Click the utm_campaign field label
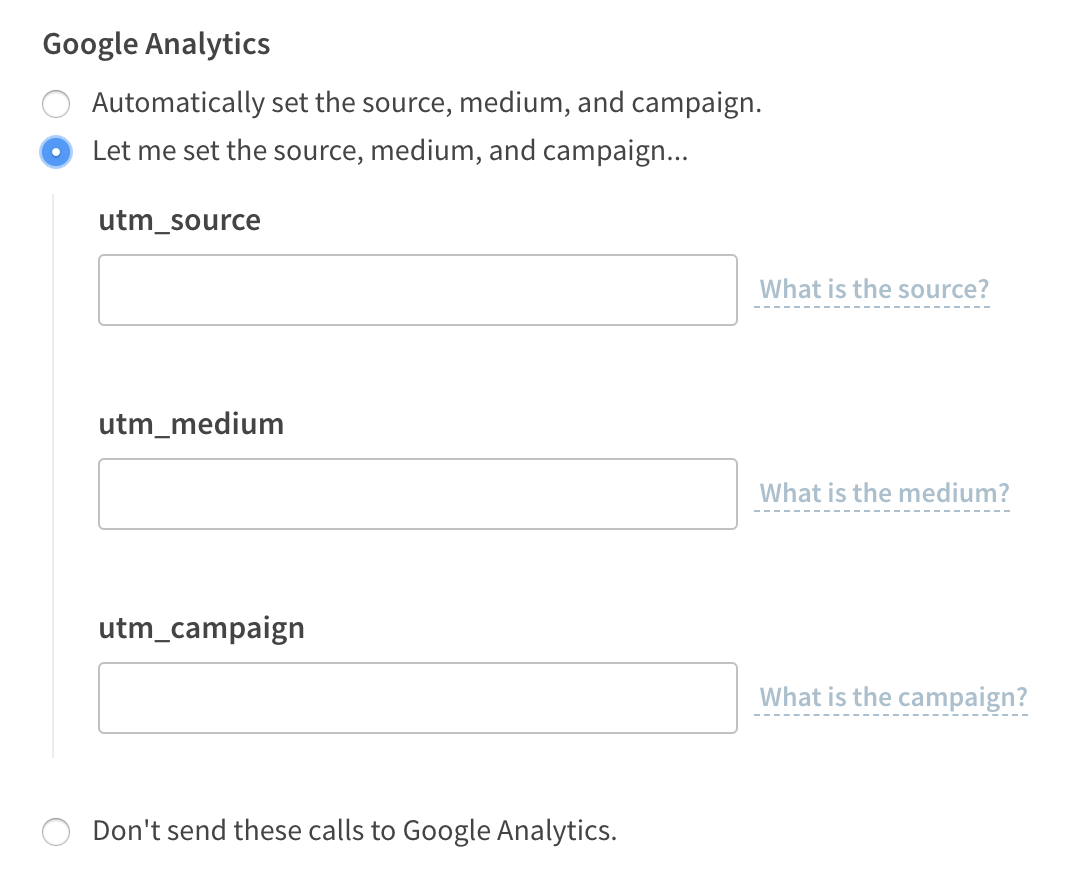 pyautogui.click(x=201, y=628)
